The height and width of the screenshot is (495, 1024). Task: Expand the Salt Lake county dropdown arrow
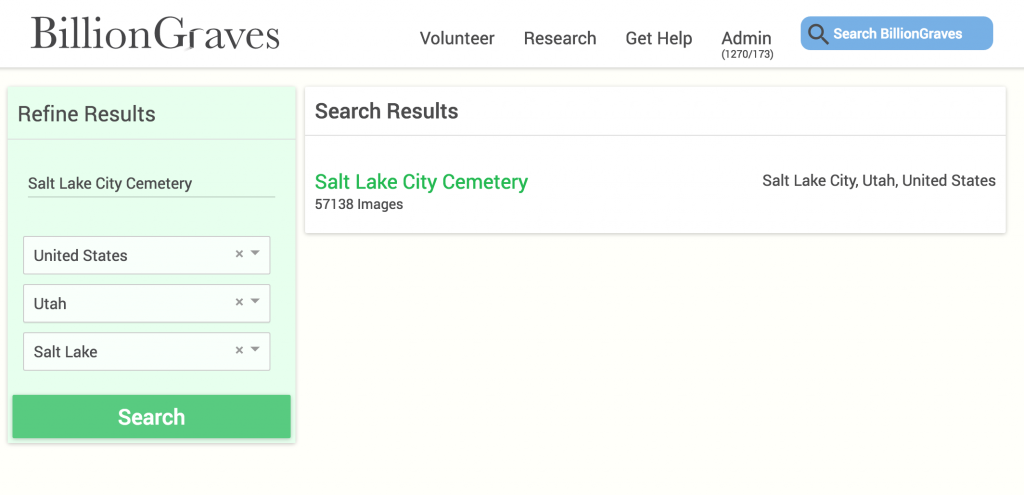click(x=255, y=350)
